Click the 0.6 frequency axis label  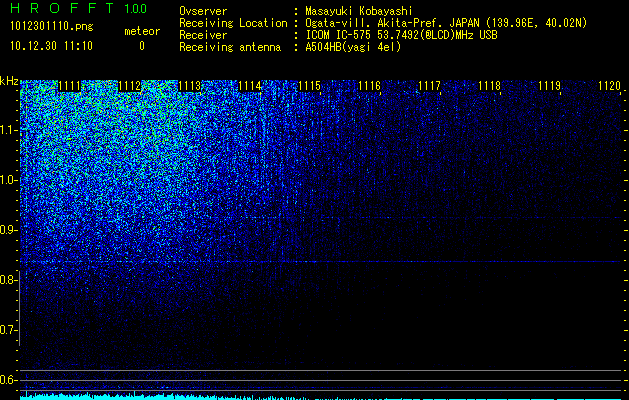(x=8, y=380)
